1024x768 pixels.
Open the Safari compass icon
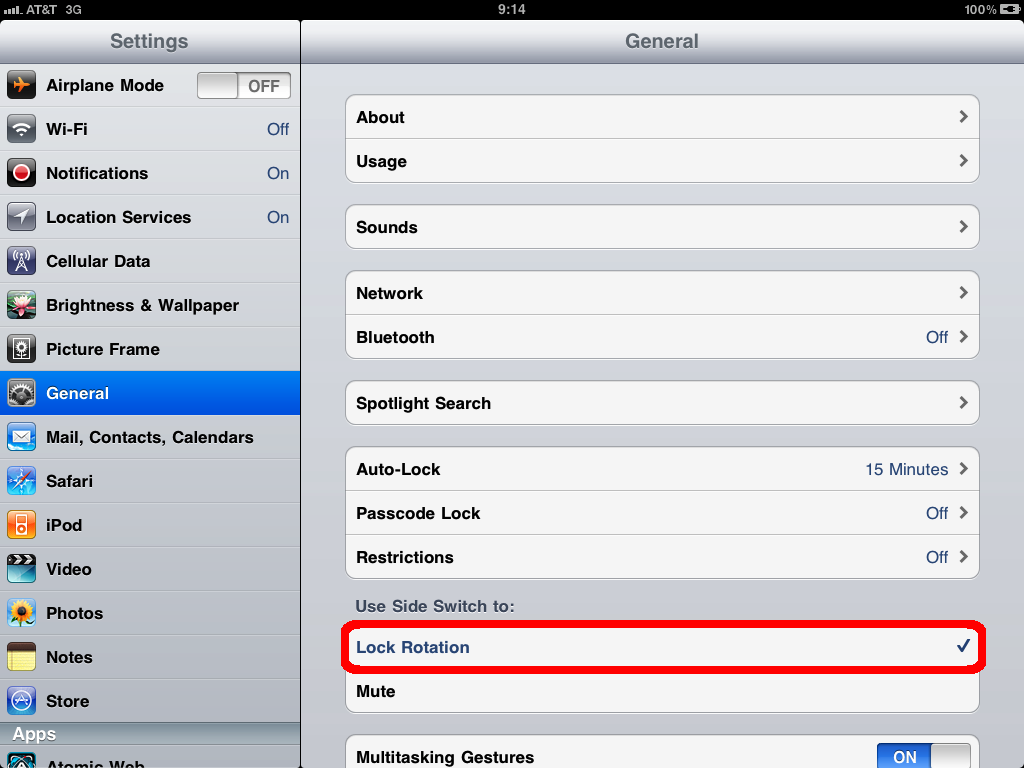click(22, 481)
